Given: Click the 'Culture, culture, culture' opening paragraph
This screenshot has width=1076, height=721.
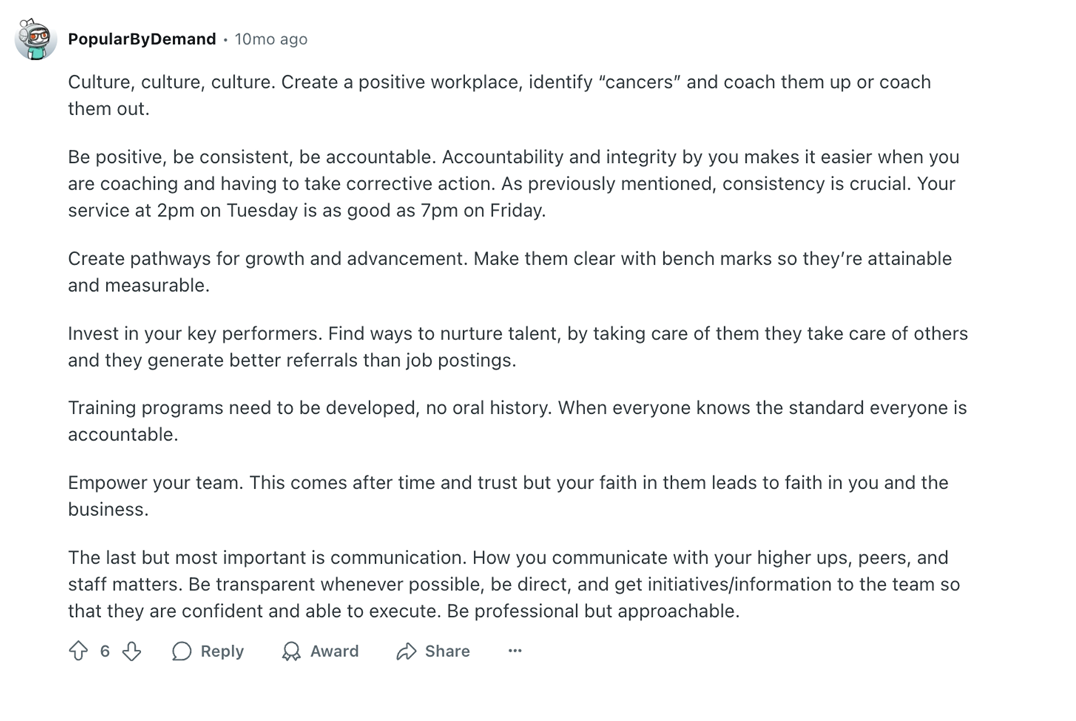Looking at the screenshot, I should coord(500,95).
